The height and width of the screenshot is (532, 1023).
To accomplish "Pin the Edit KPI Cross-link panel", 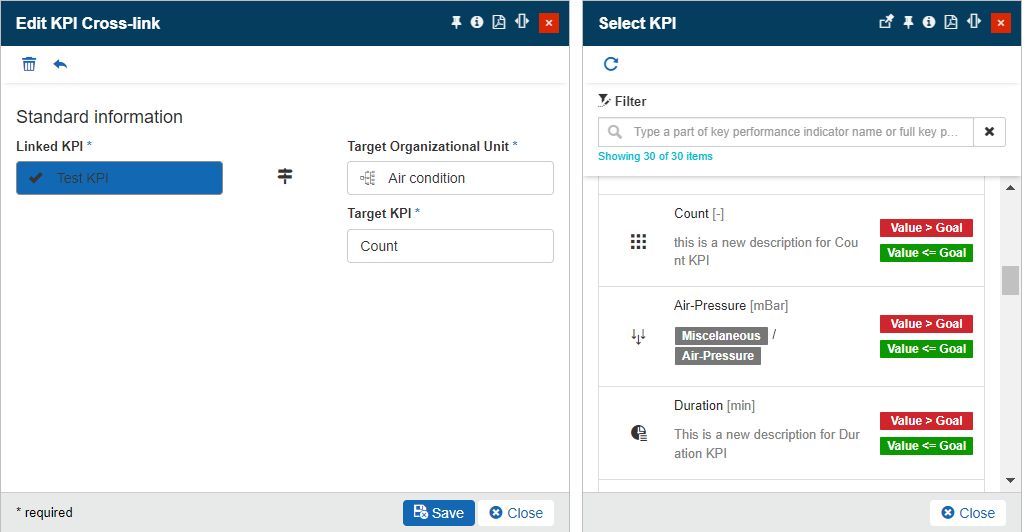I will click(x=456, y=23).
